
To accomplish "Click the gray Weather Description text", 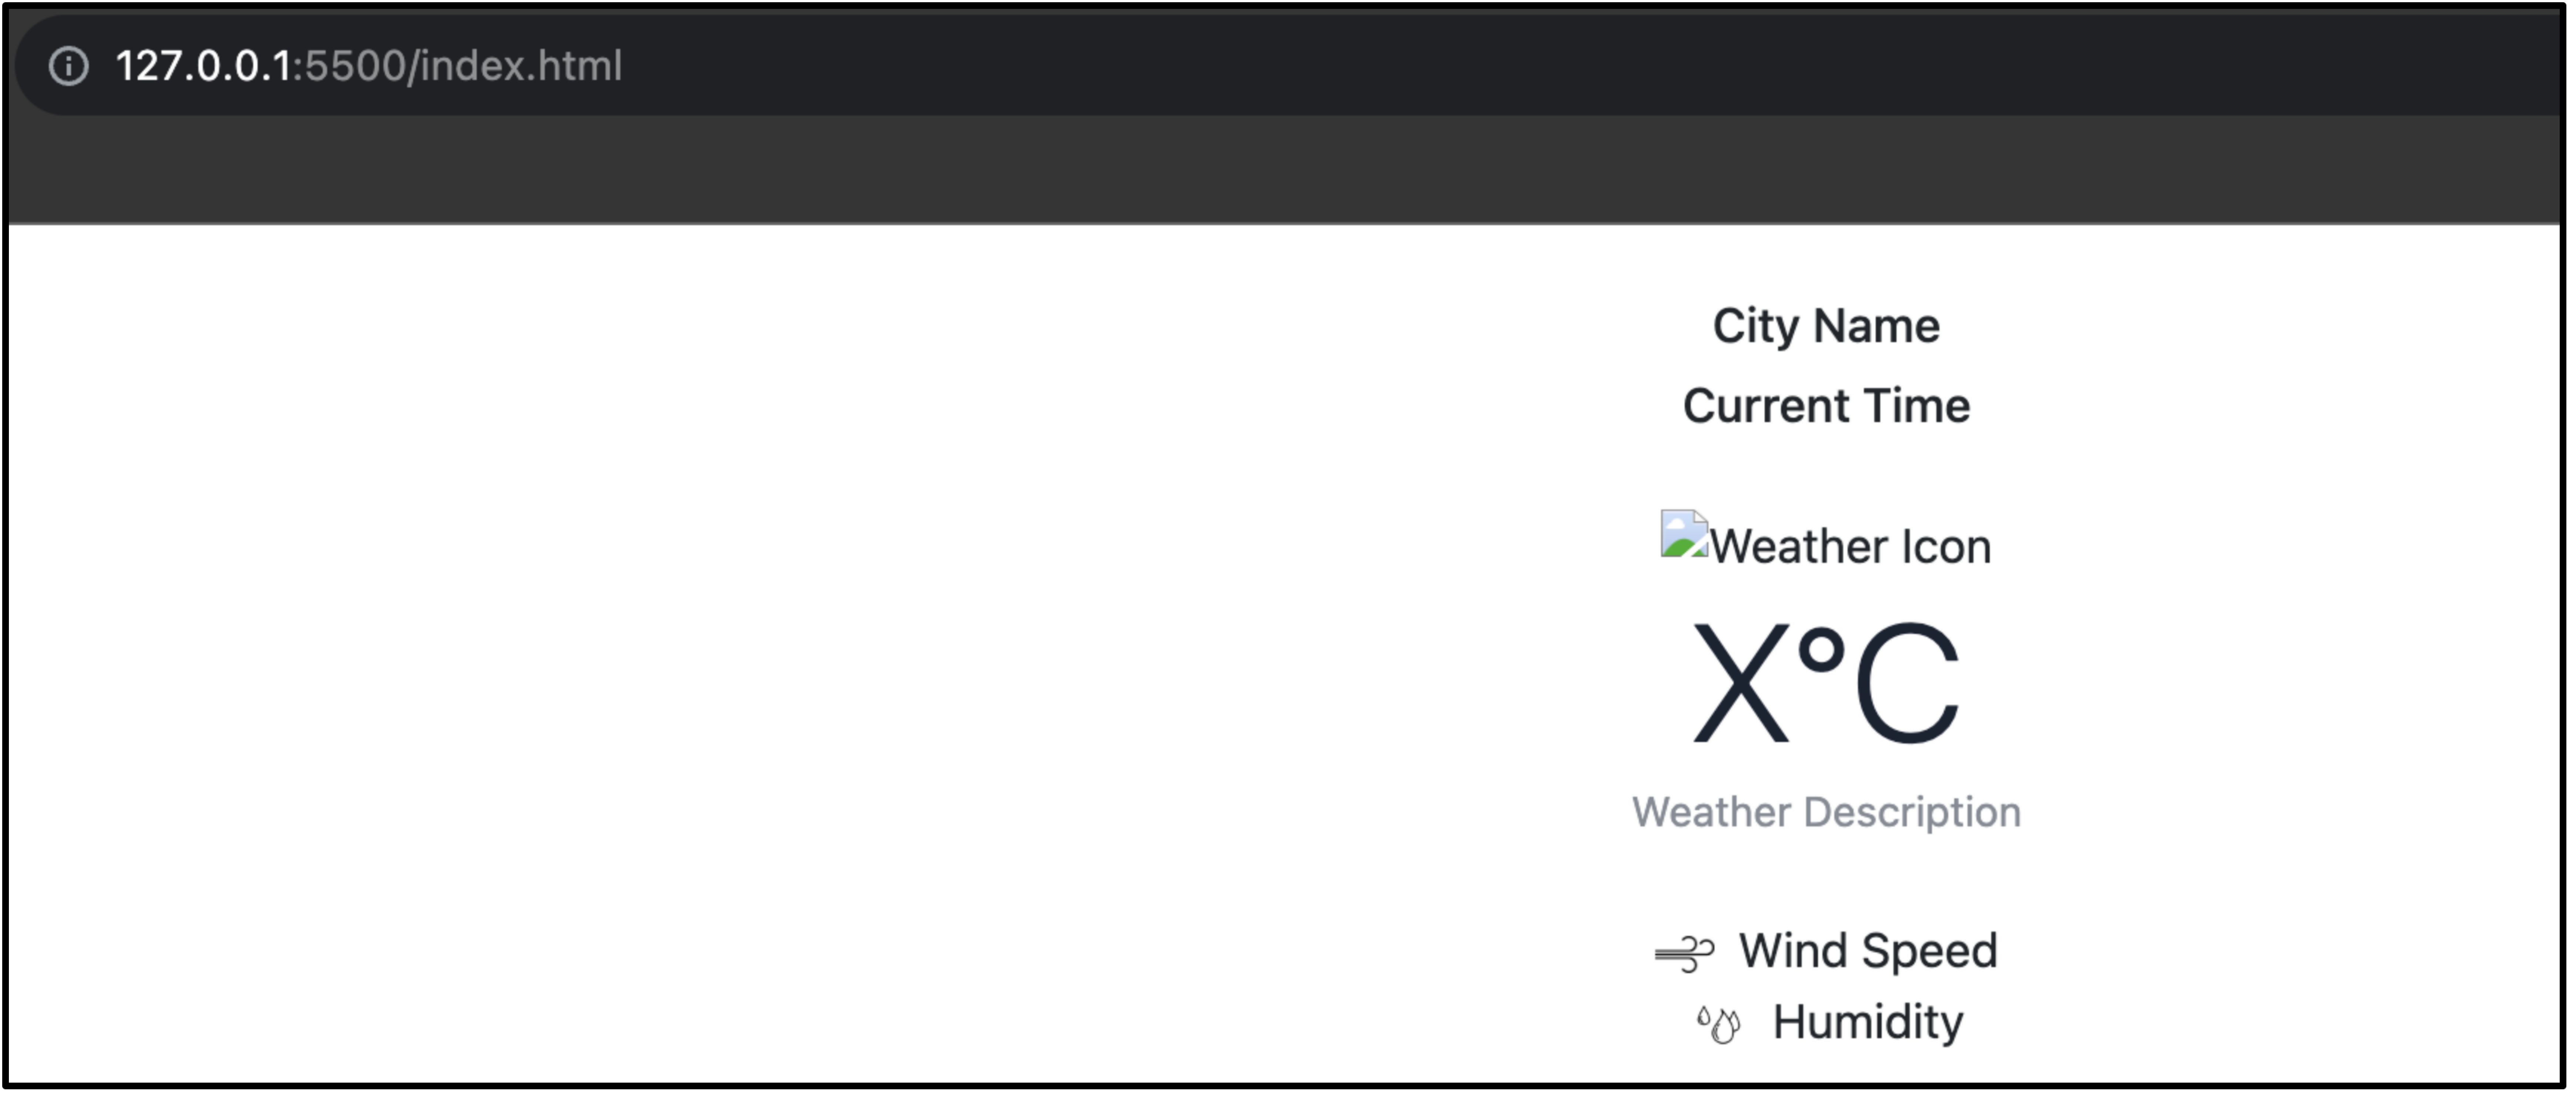I will coord(1826,812).
